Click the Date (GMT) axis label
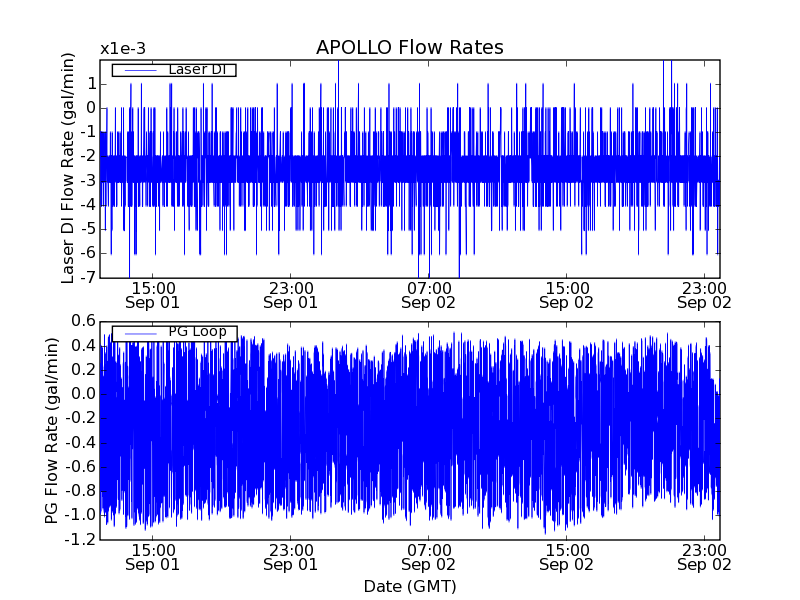Screen dimensions: 800x600 (x=410, y=587)
